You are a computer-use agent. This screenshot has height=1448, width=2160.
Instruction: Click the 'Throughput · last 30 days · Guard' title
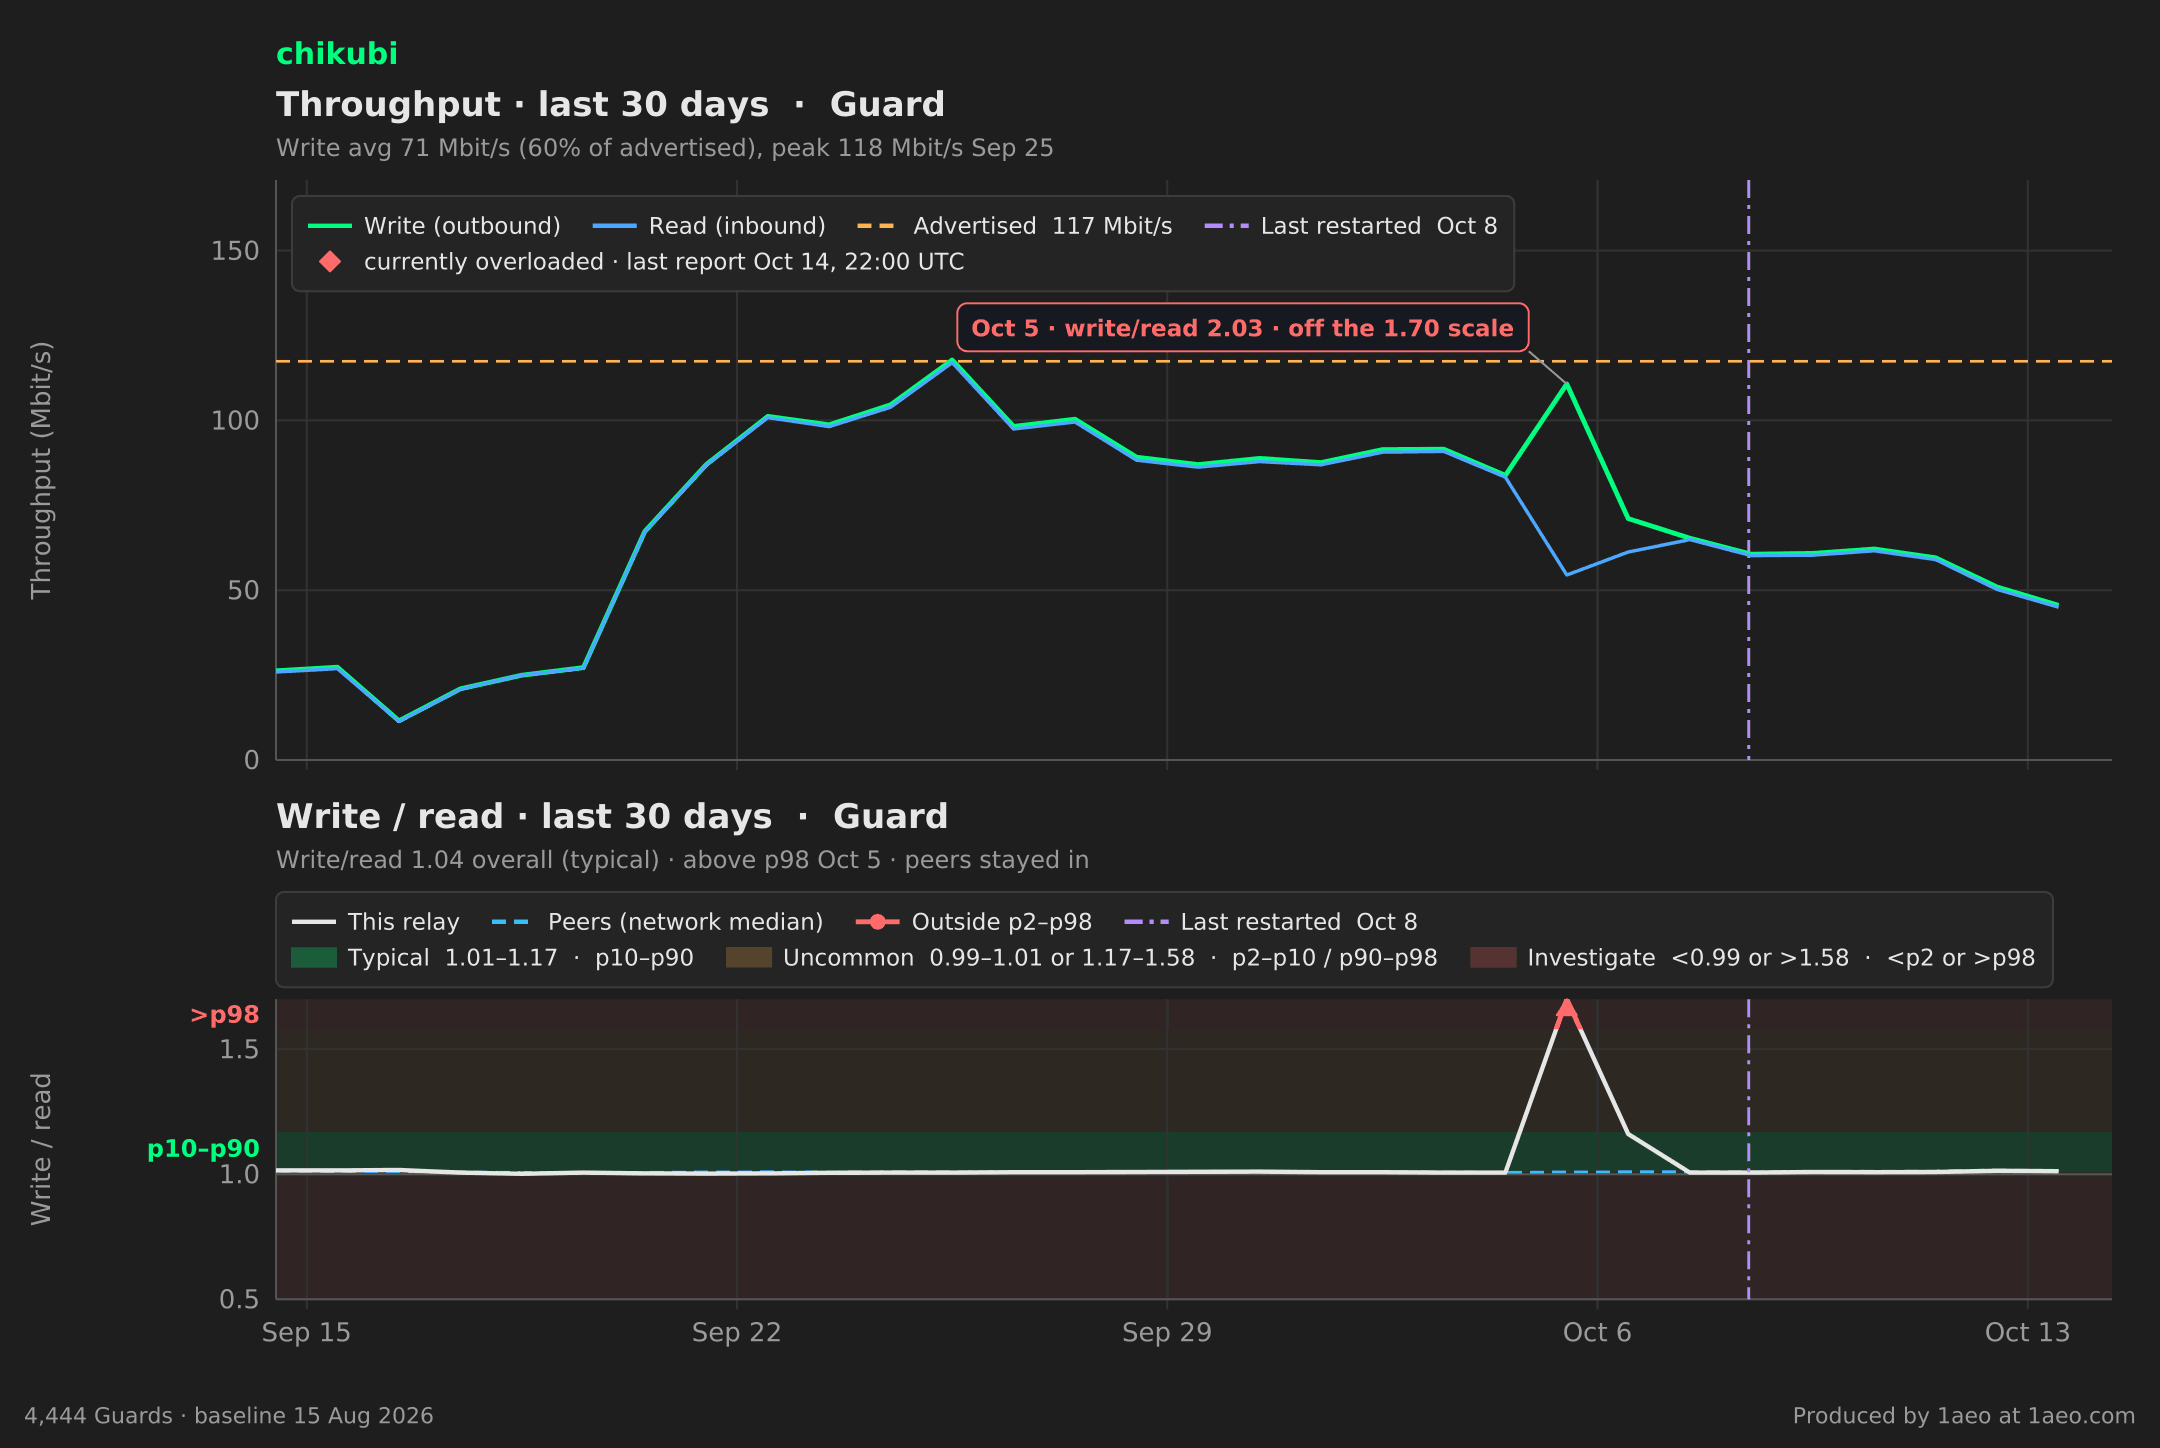[x=610, y=105]
